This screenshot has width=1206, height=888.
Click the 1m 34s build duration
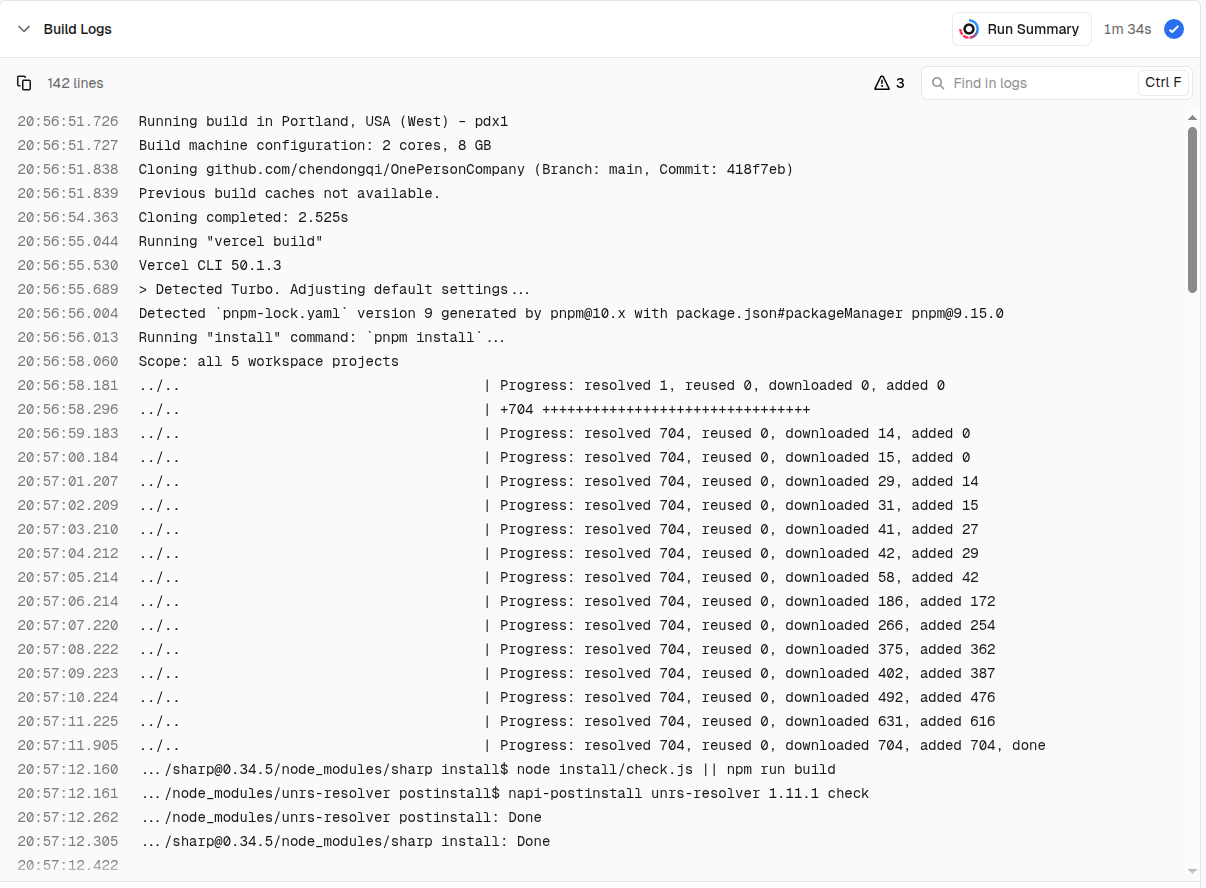pos(1127,29)
